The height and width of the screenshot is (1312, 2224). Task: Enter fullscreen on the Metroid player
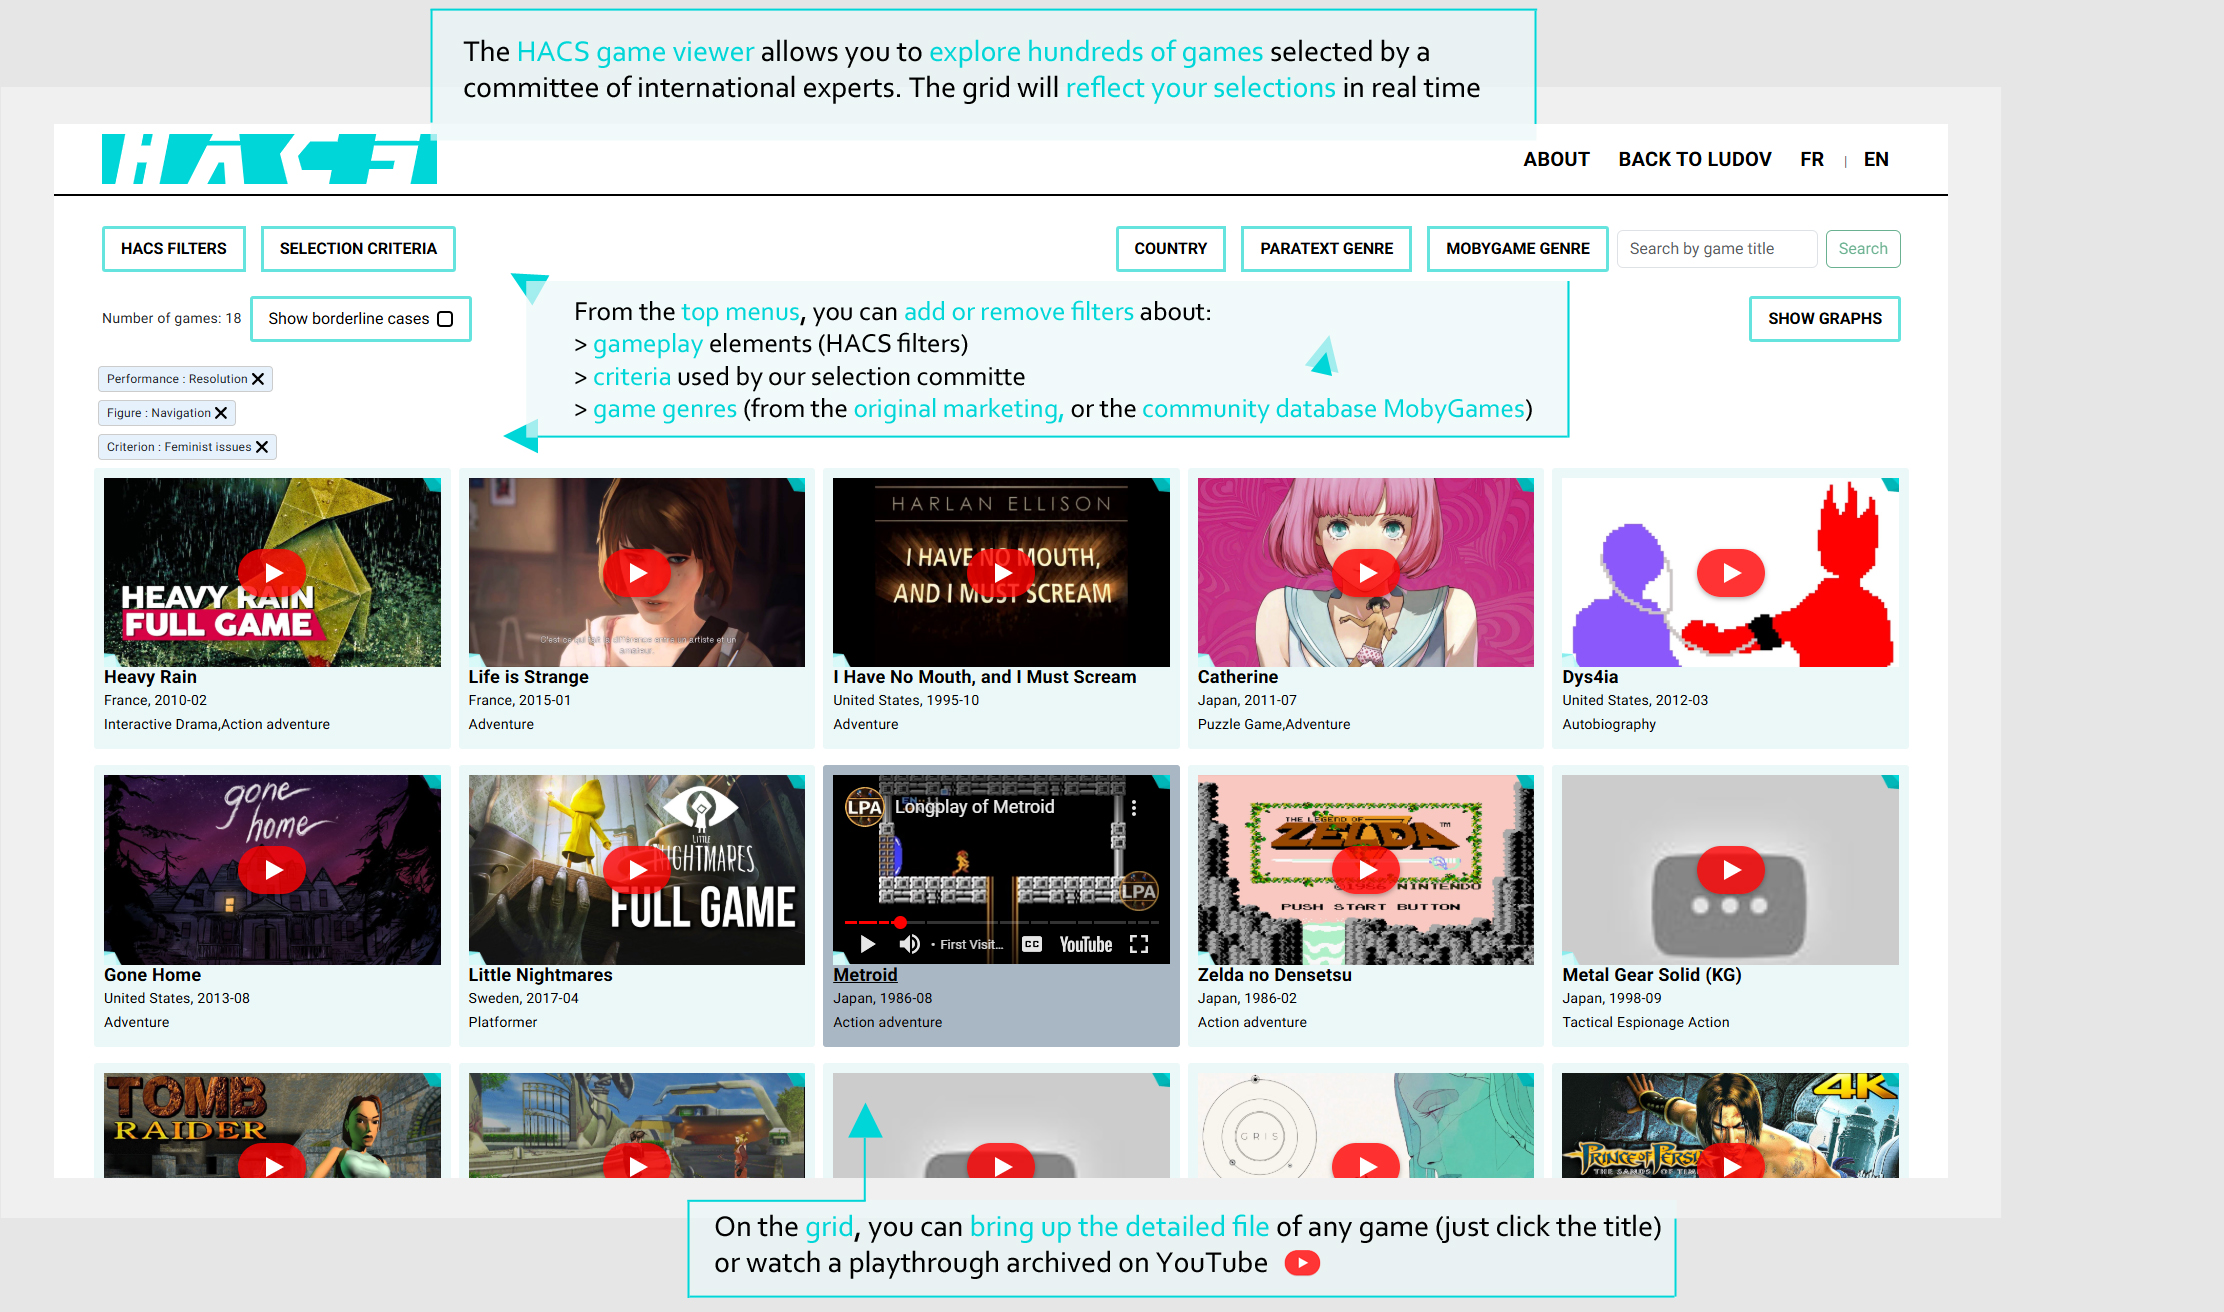[x=1139, y=944]
